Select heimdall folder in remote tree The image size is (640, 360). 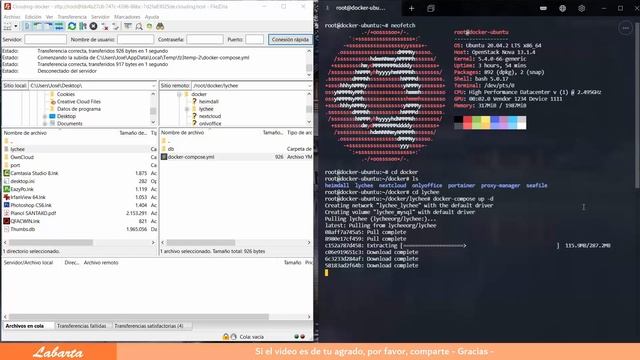(x=209, y=102)
